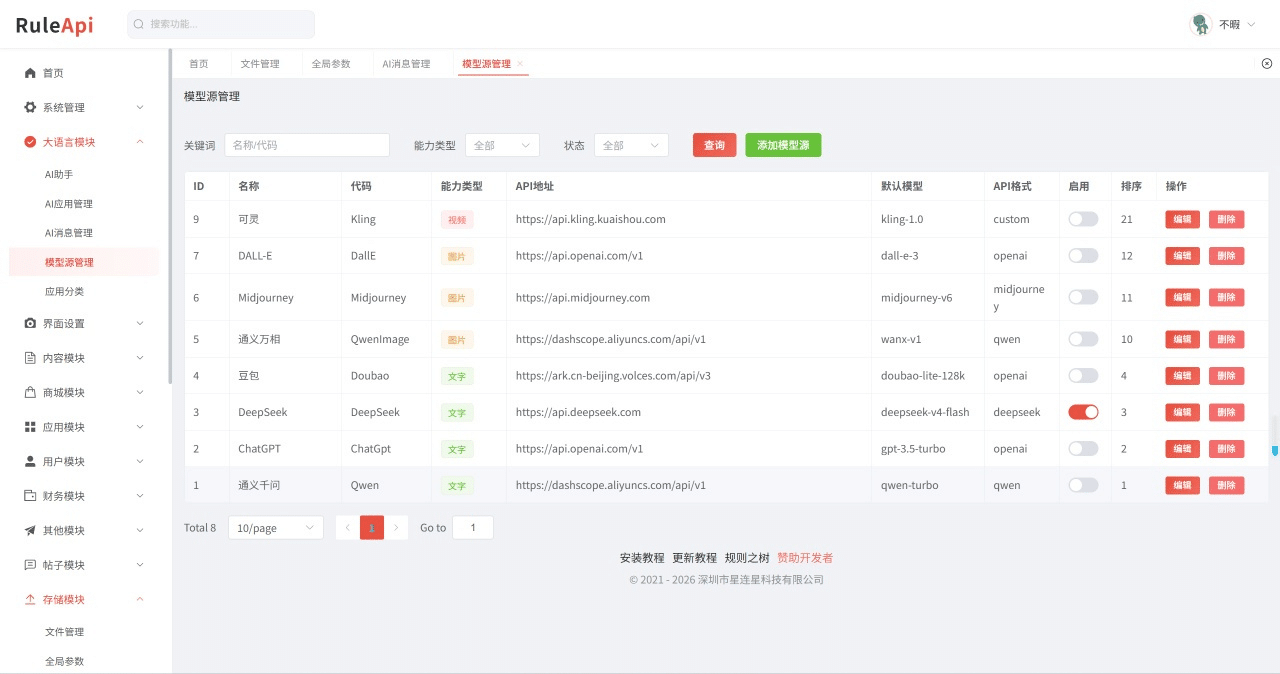Click the search magnifier icon in top bar
The height and width of the screenshot is (674, 1280).
coord(139,24)
